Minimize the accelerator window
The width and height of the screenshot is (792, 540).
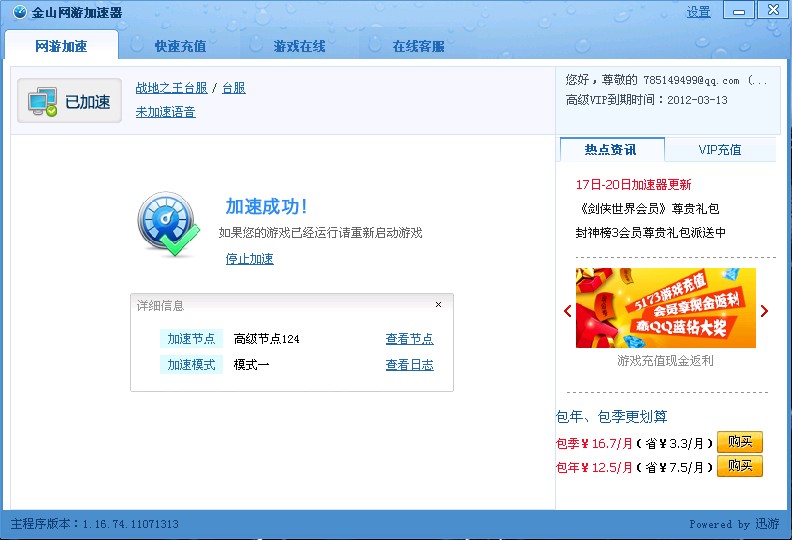(x=739, y=10)
